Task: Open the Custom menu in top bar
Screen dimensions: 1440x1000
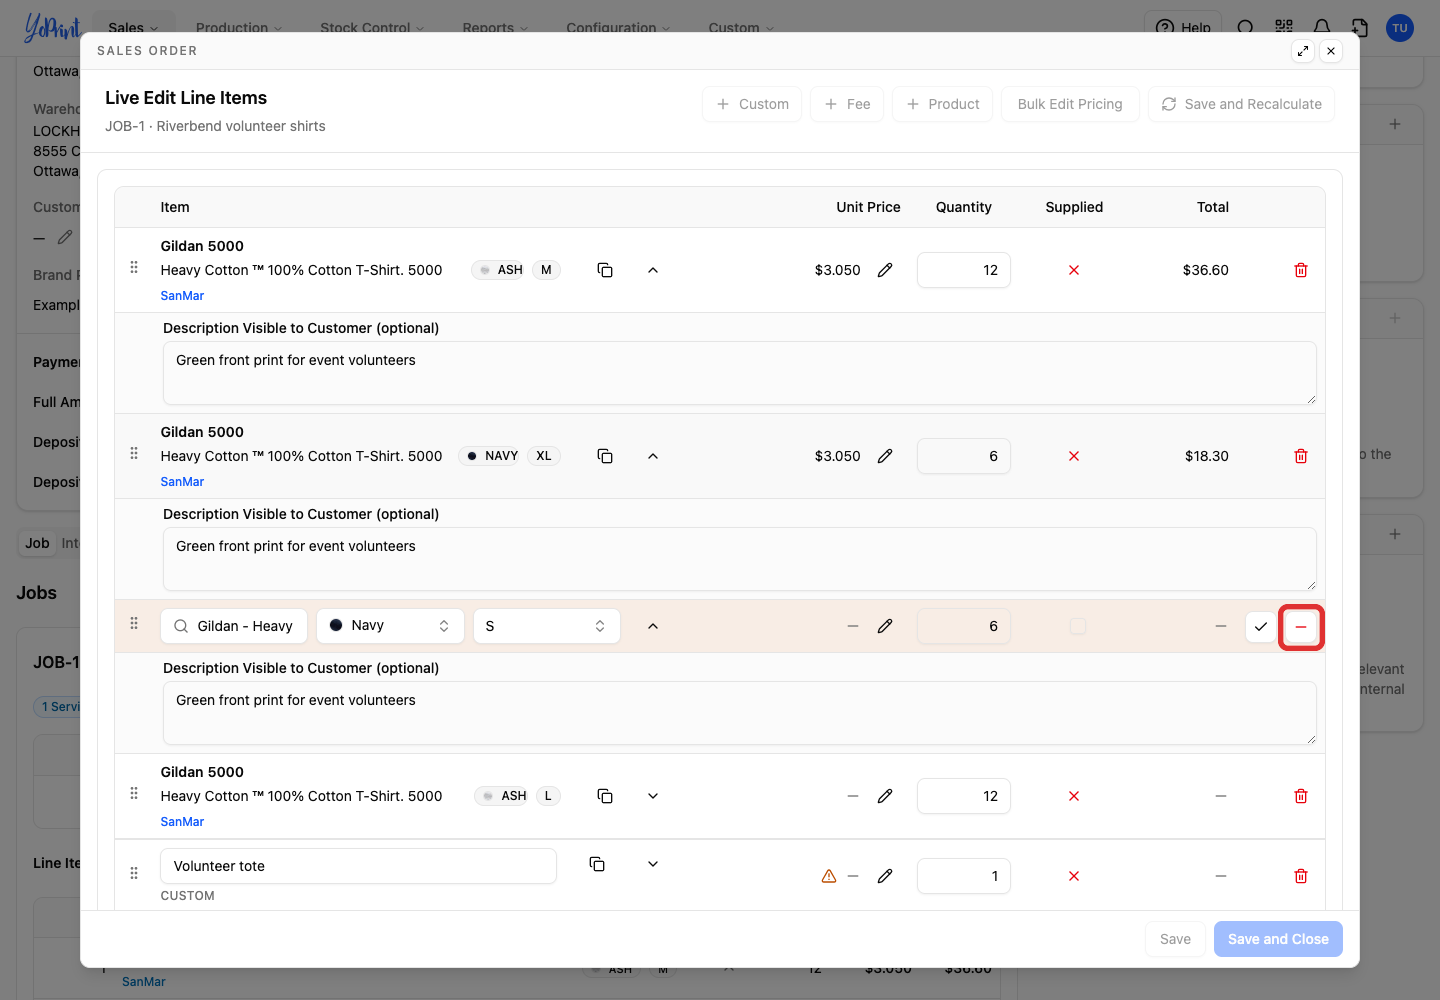Action: coord(741,27)
